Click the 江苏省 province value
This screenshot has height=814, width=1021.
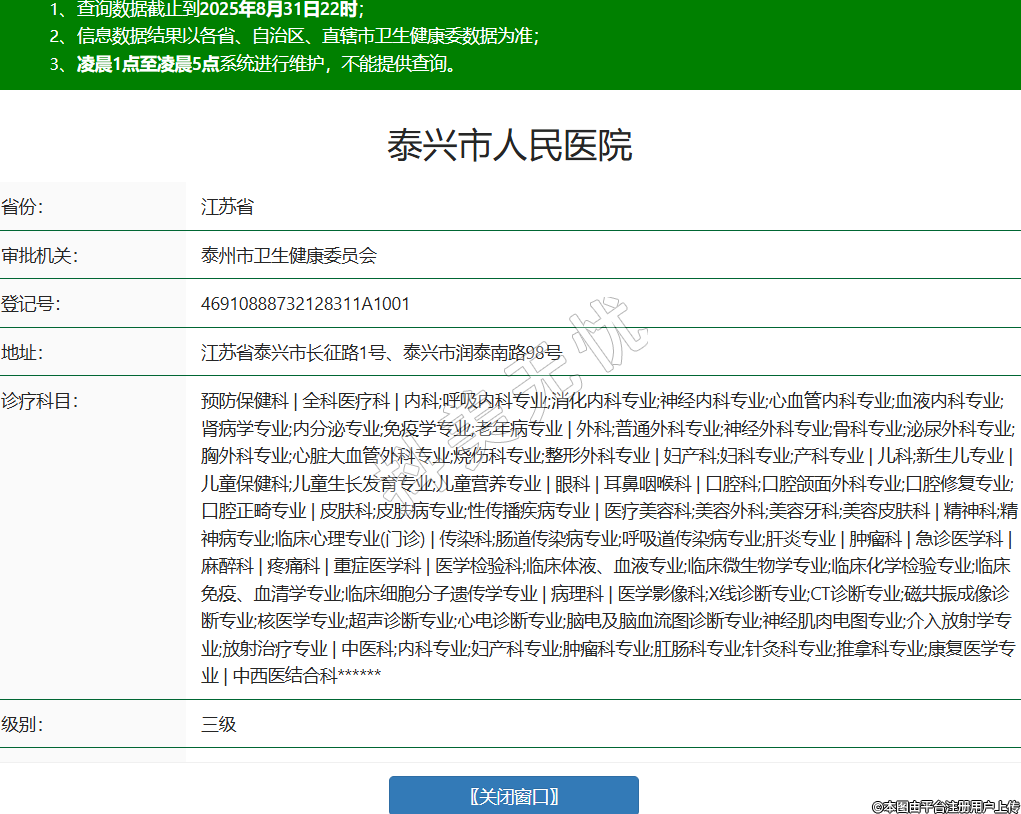coord(227,207)
